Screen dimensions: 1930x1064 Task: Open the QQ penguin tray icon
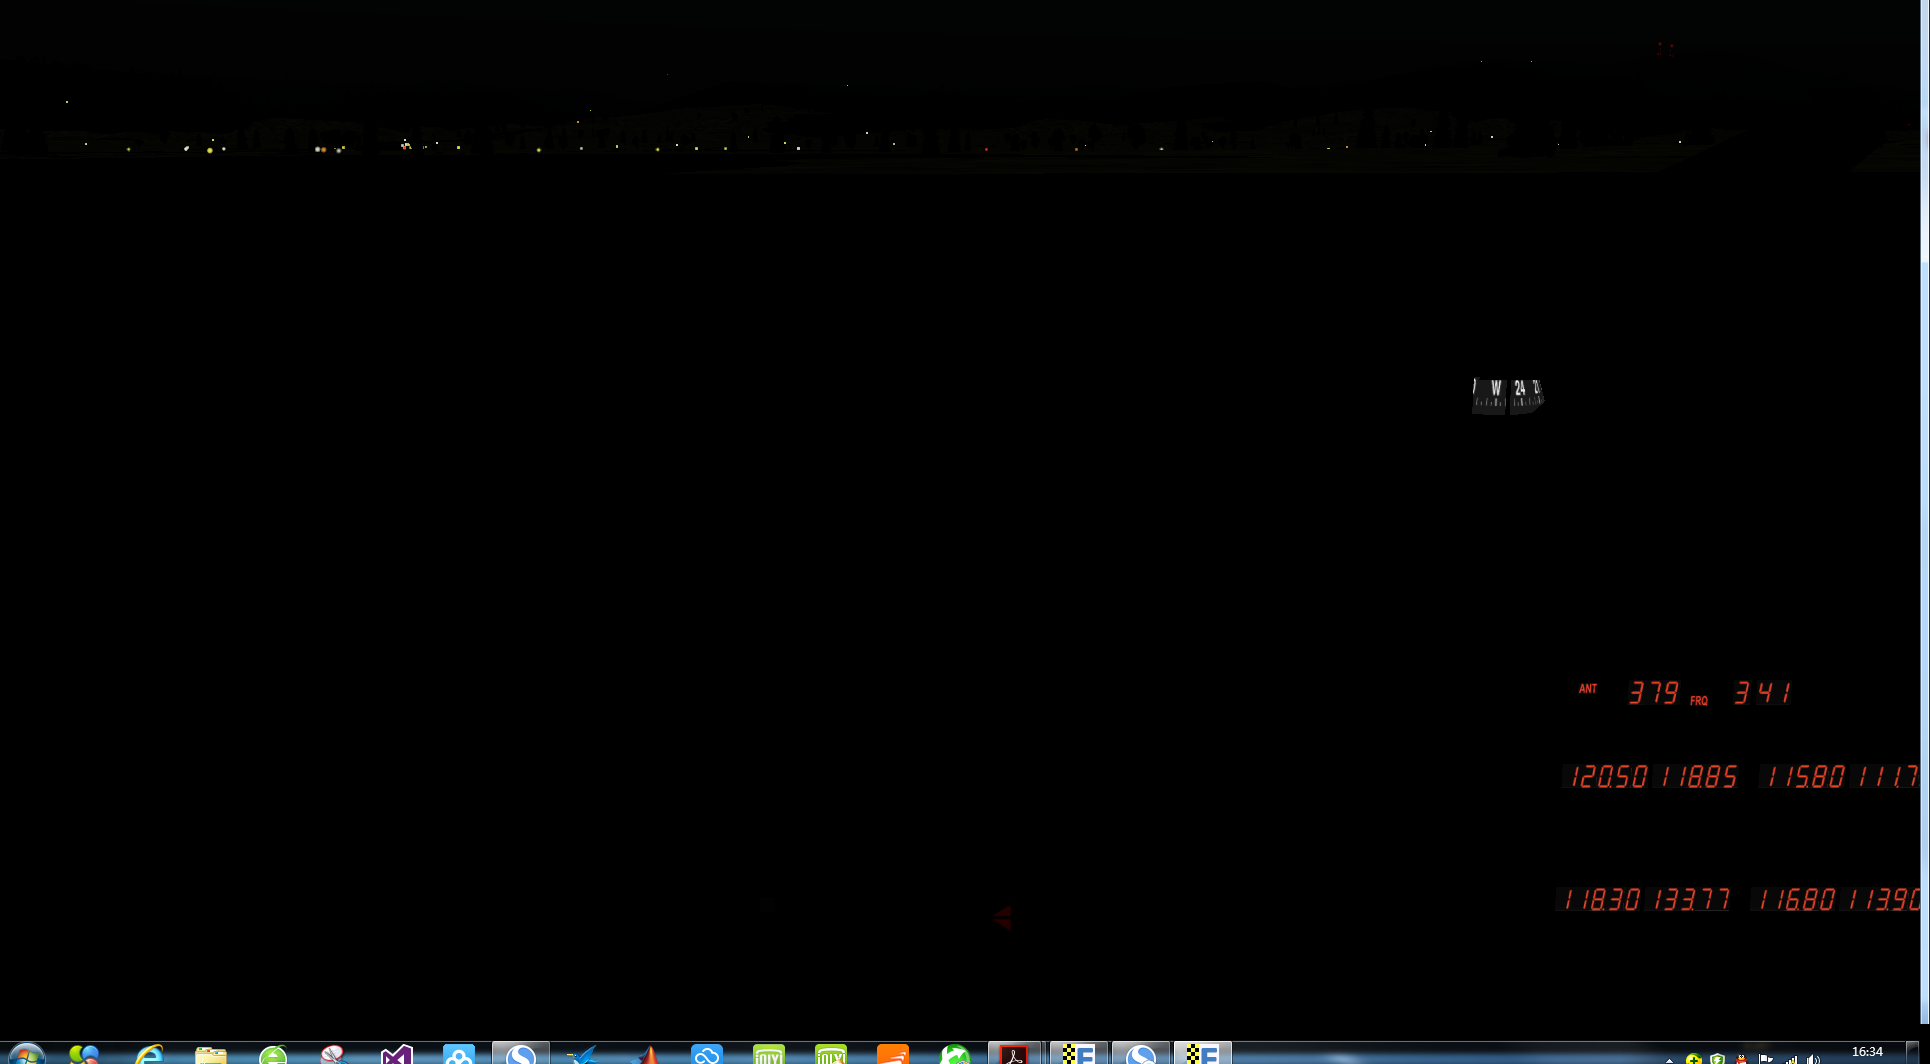tap(1742, 1059)
